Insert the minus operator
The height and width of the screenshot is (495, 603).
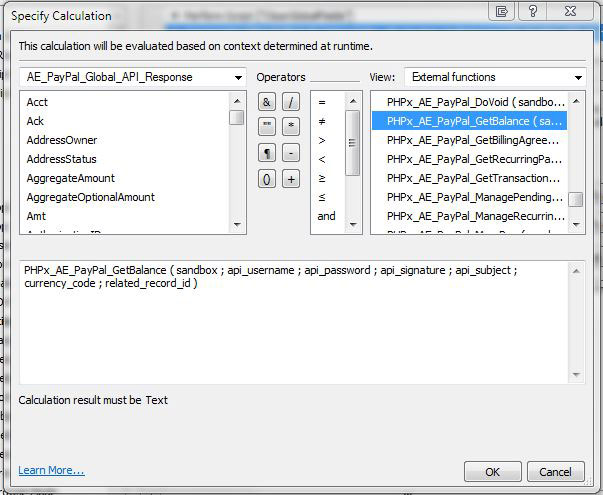point(291,153)
